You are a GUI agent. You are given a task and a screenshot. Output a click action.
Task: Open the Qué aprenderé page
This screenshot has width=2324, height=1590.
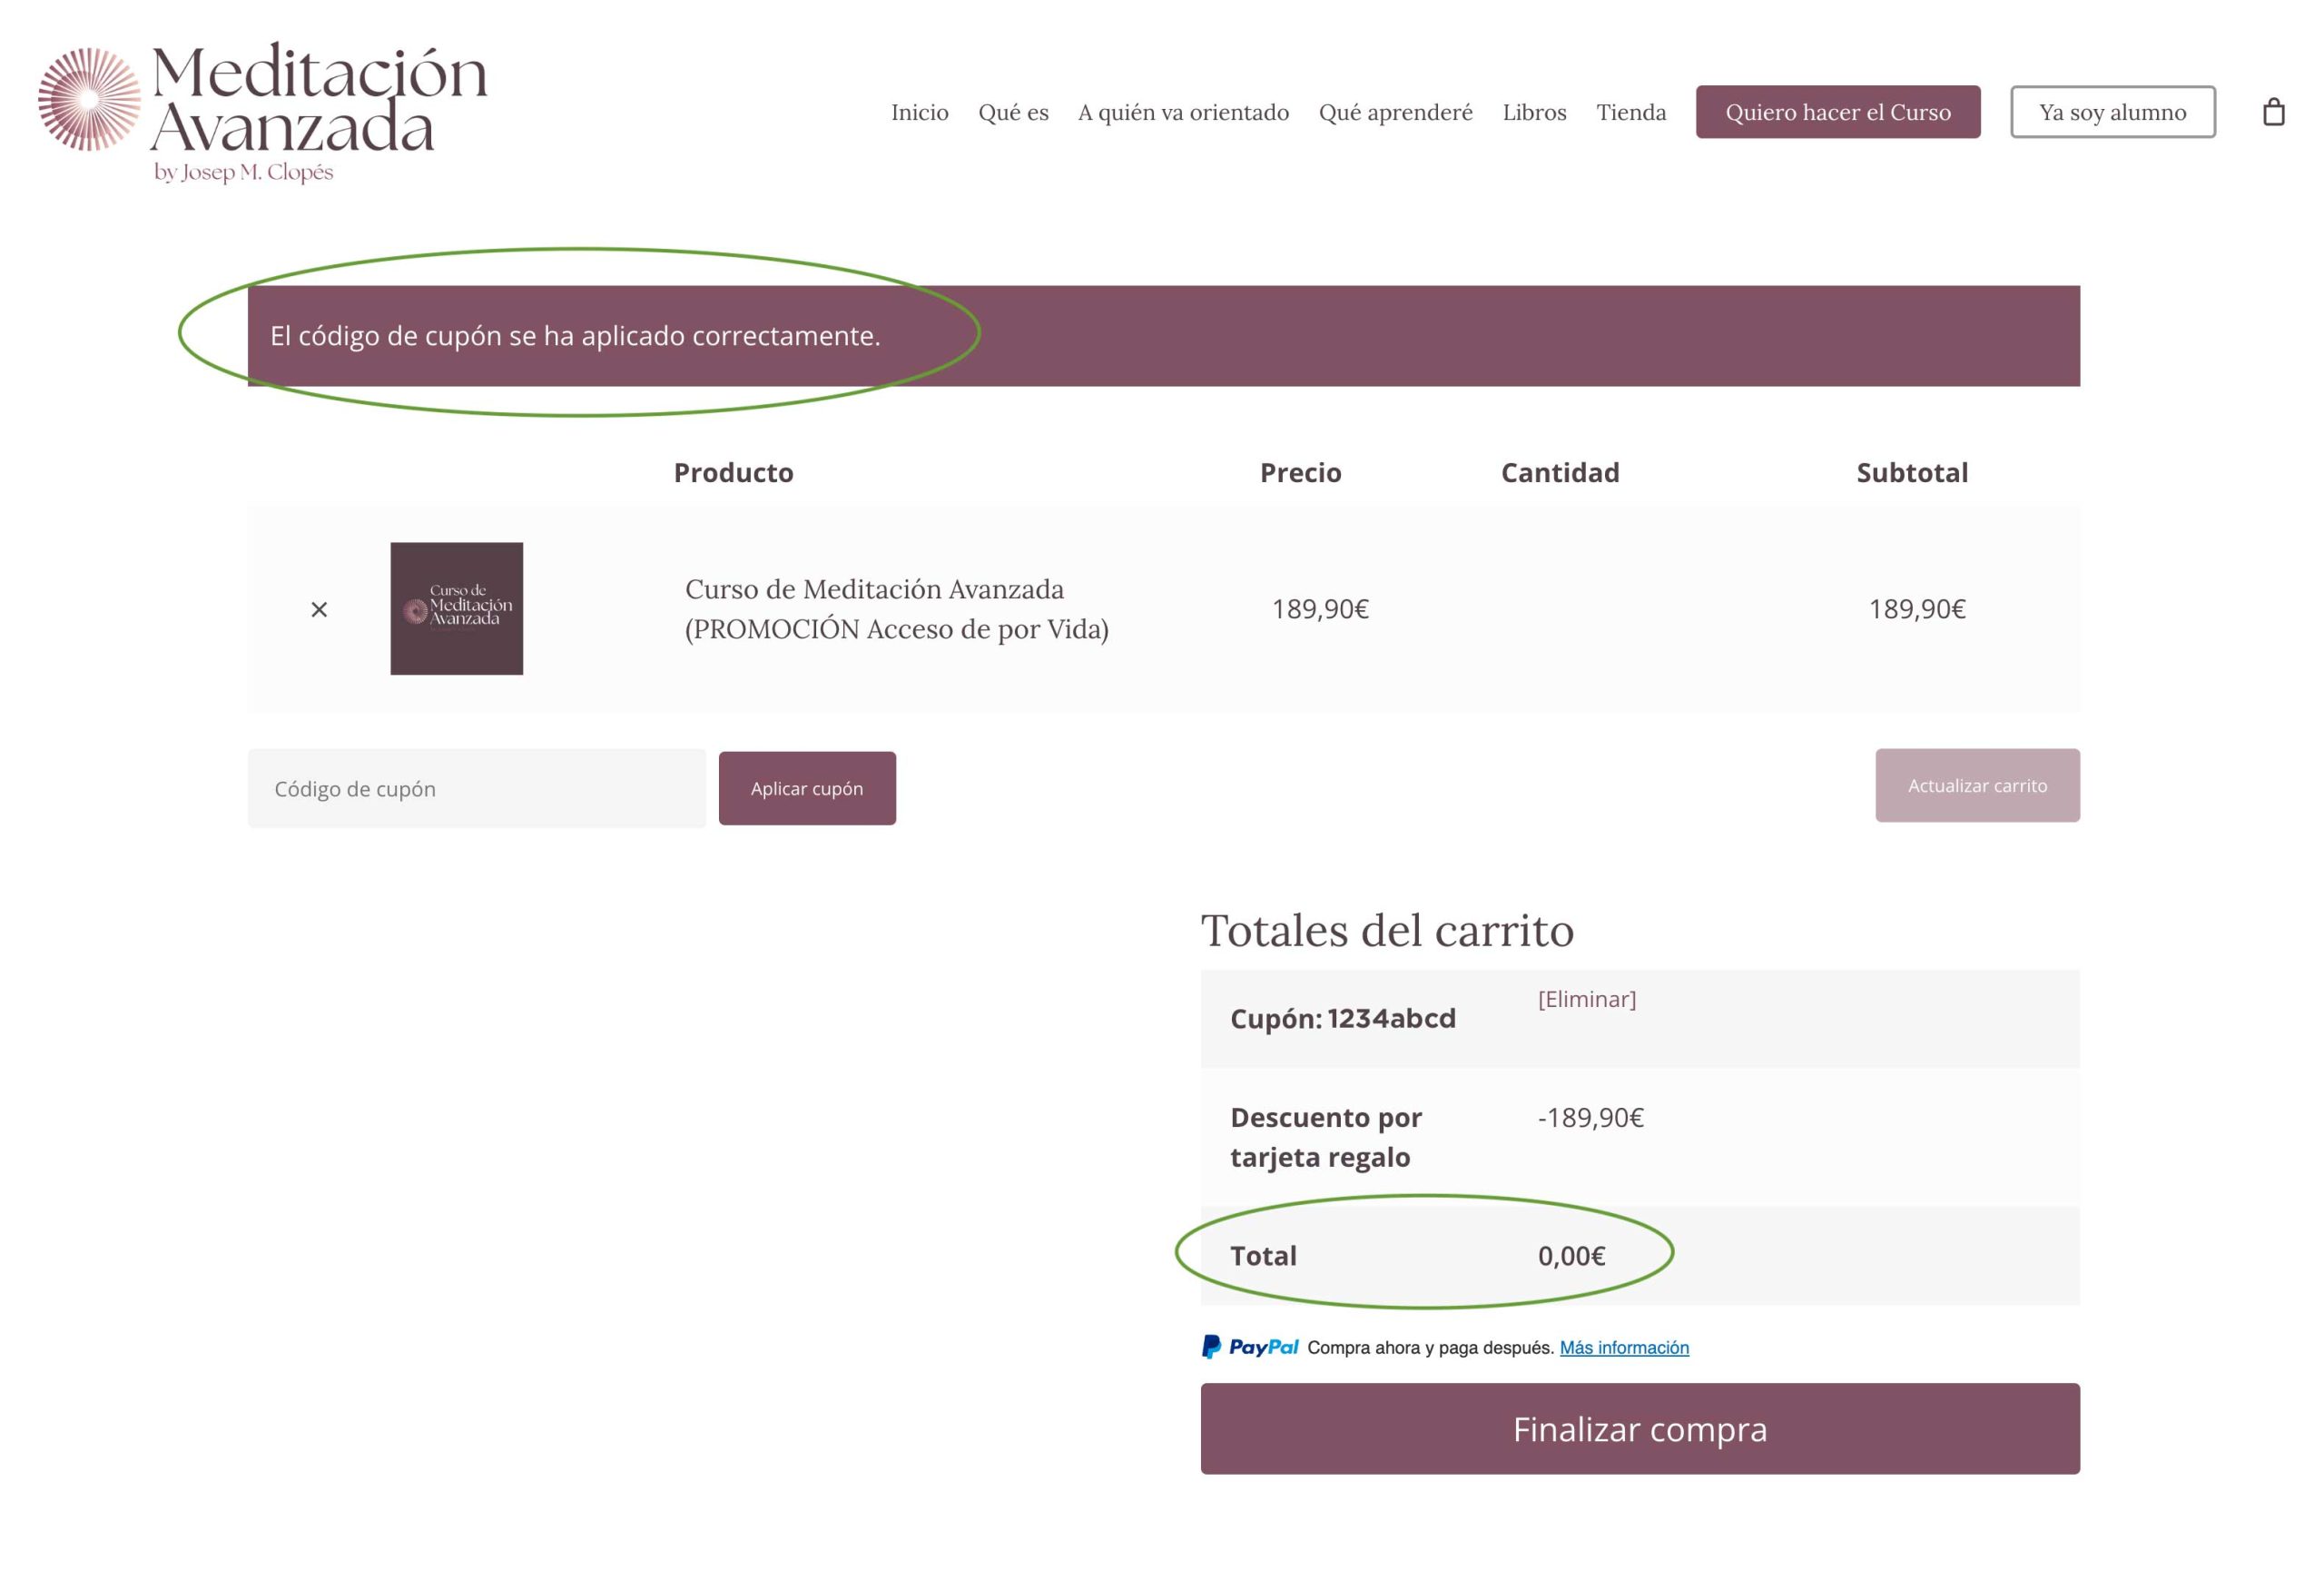[1395, 112]
